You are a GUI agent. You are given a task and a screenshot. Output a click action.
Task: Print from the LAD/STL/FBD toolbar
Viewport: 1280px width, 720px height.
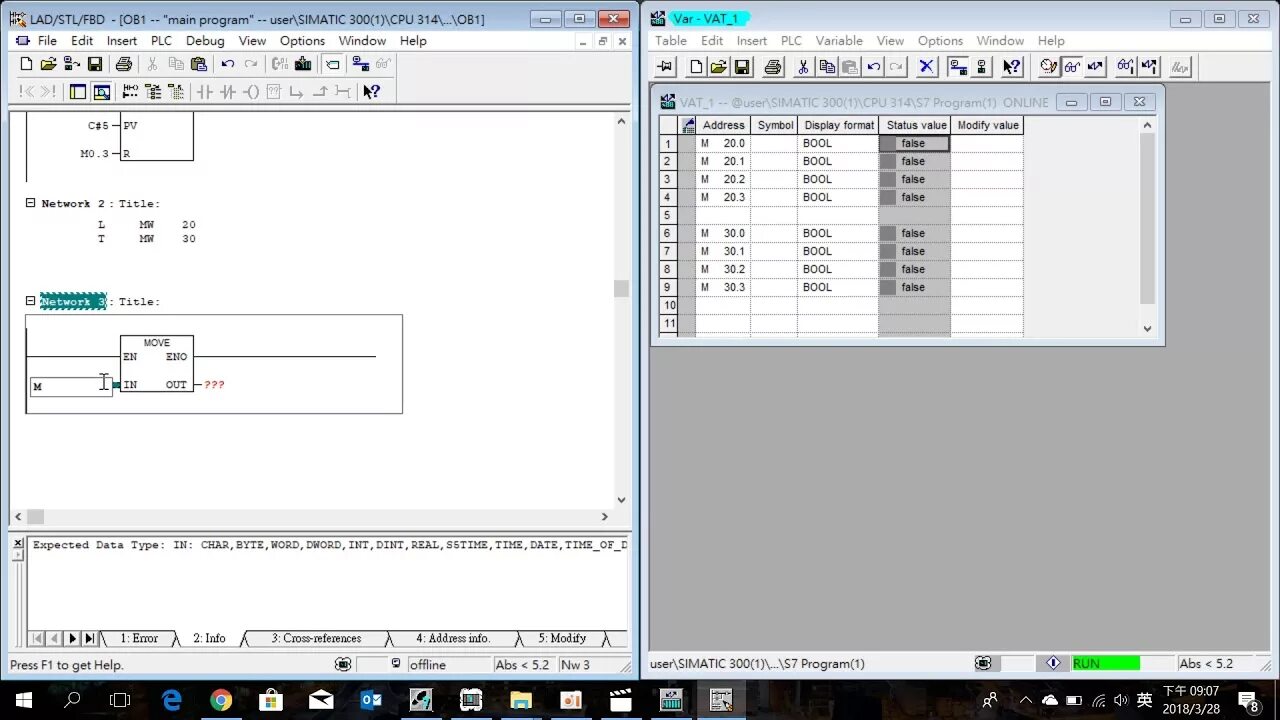[x=124, y=64]
